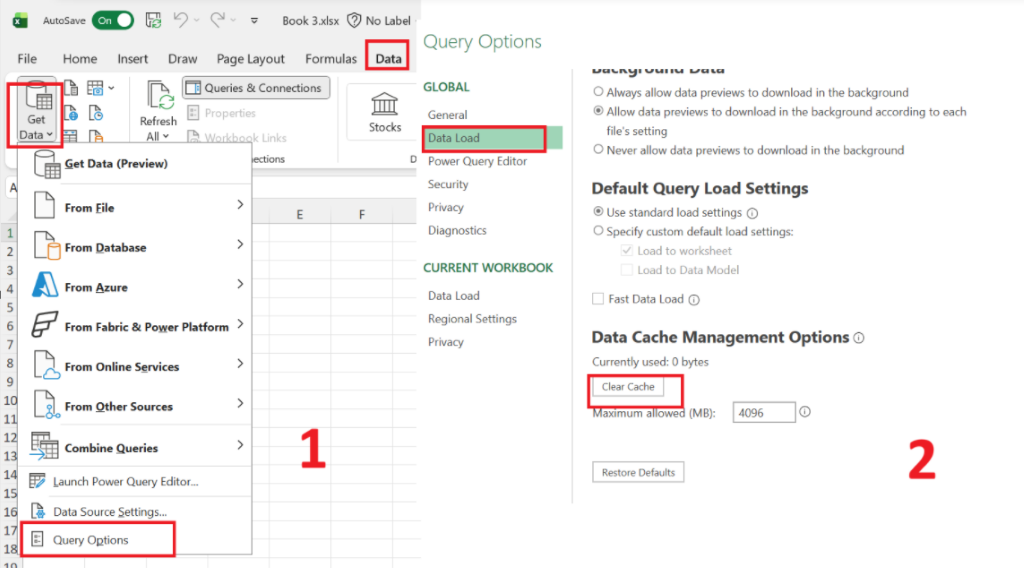The image size is (1024, 568).
Task: Select Use standard load settings radio
Action: point(598,212)
